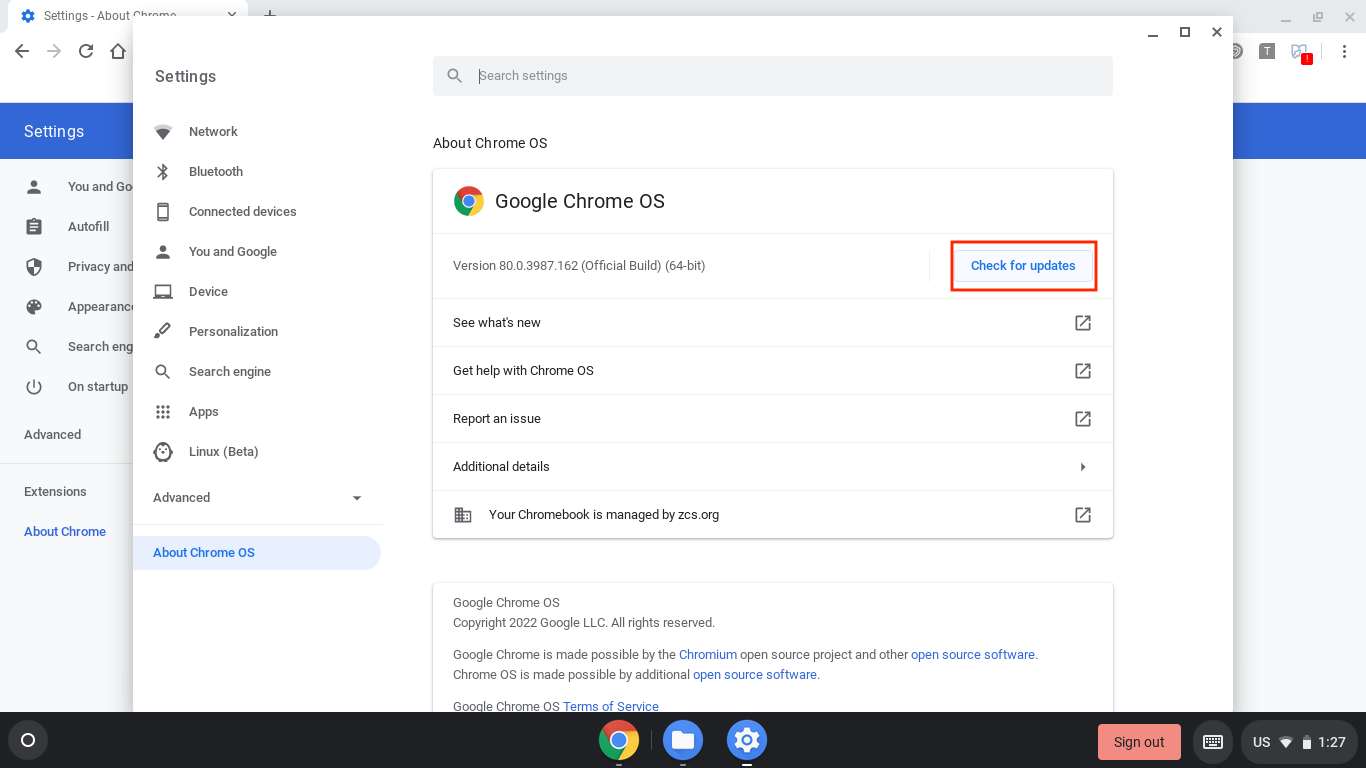Minimize the OS Settings window

pyautogui.click(x=1153, y=32)
